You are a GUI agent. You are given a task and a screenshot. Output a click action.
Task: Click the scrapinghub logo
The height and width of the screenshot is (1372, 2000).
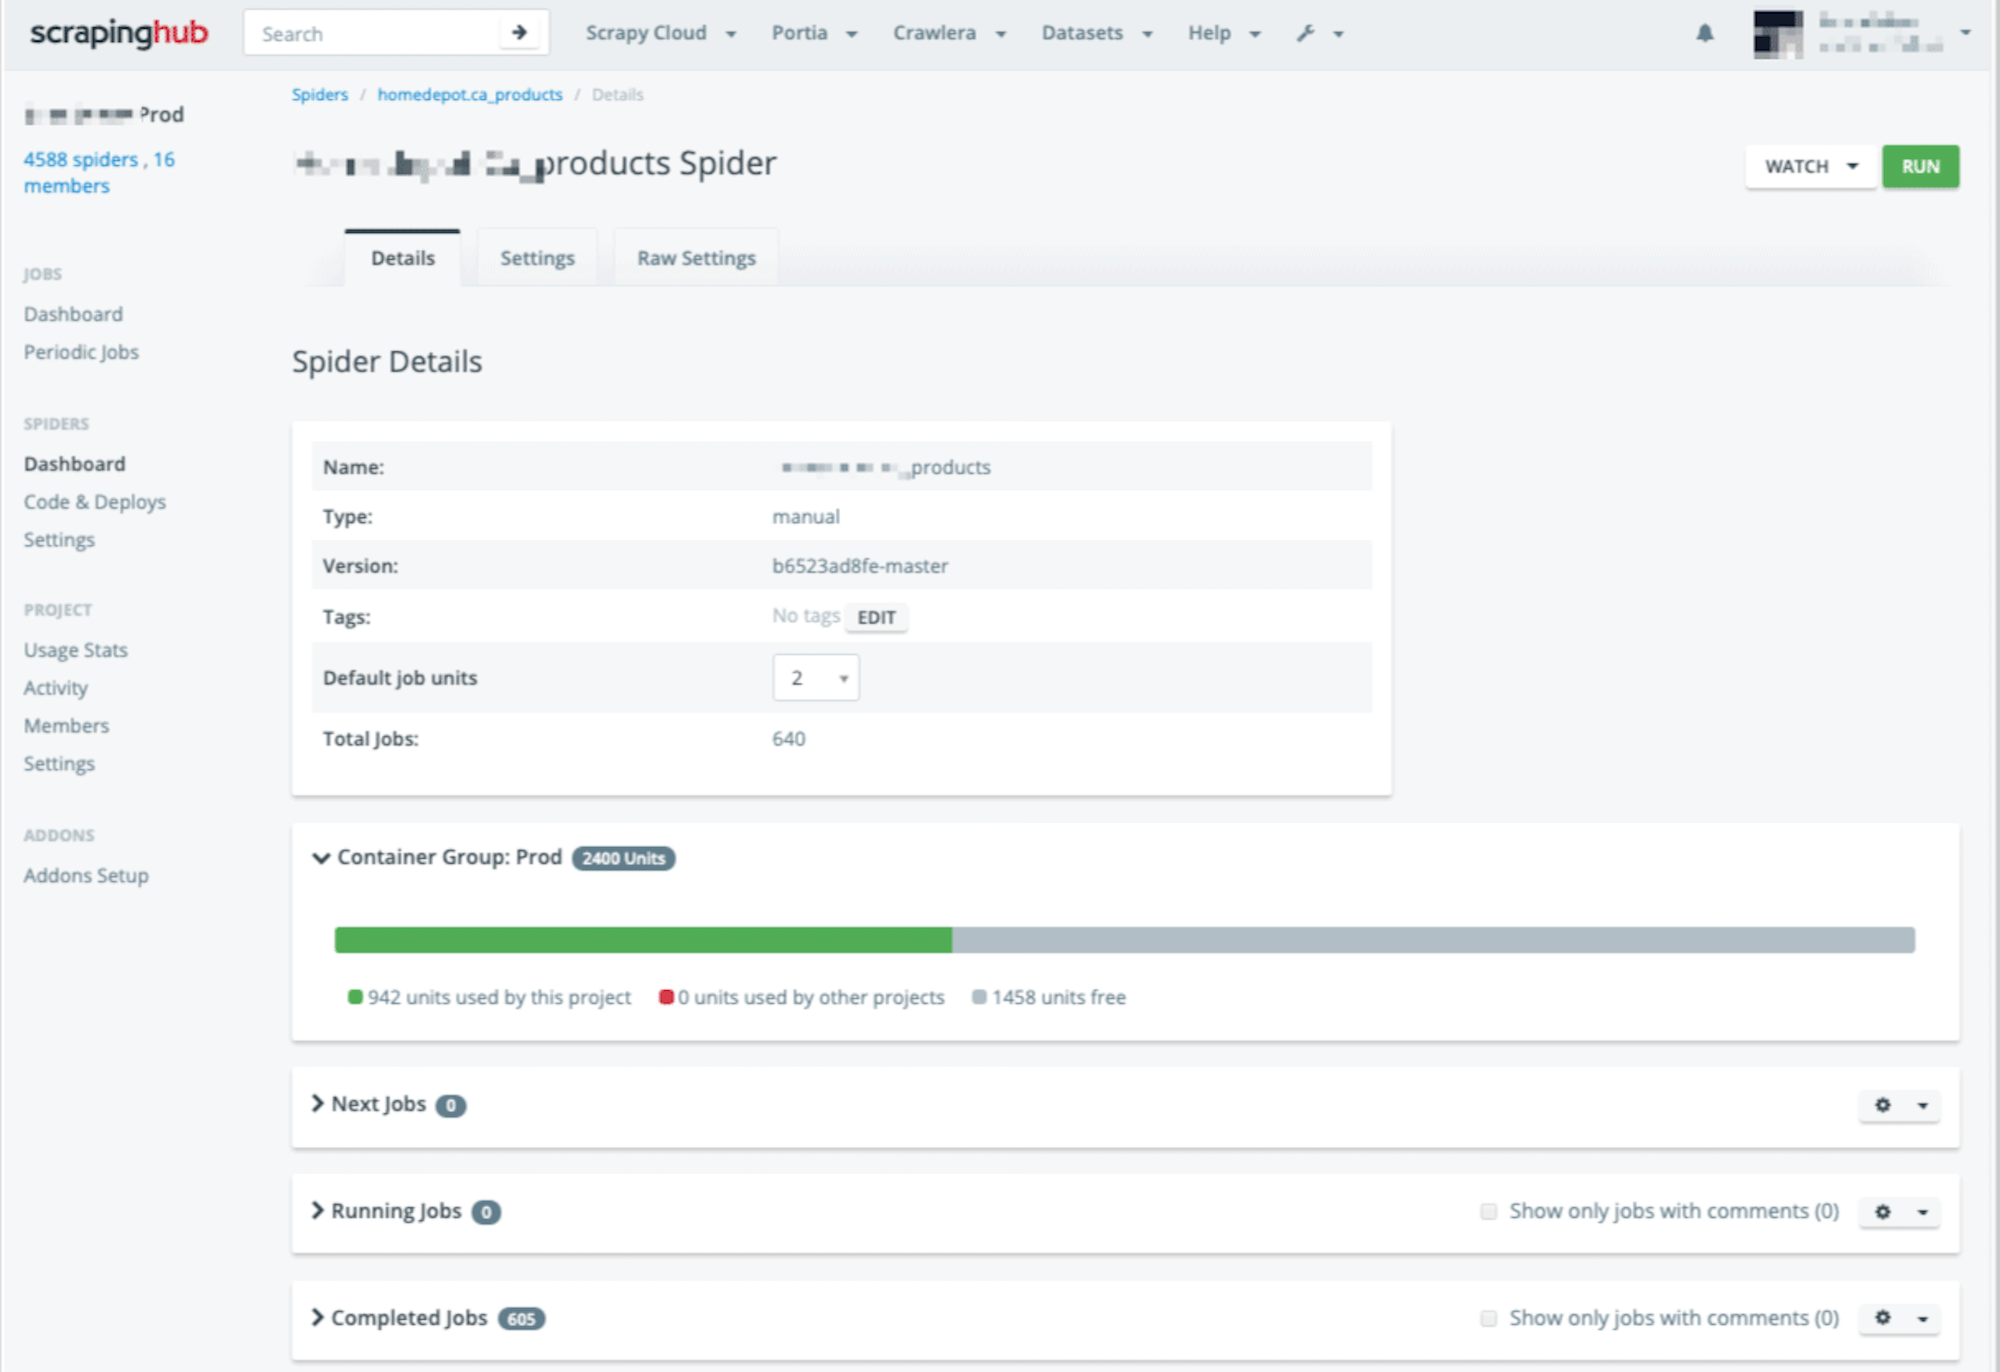point(119,33)
